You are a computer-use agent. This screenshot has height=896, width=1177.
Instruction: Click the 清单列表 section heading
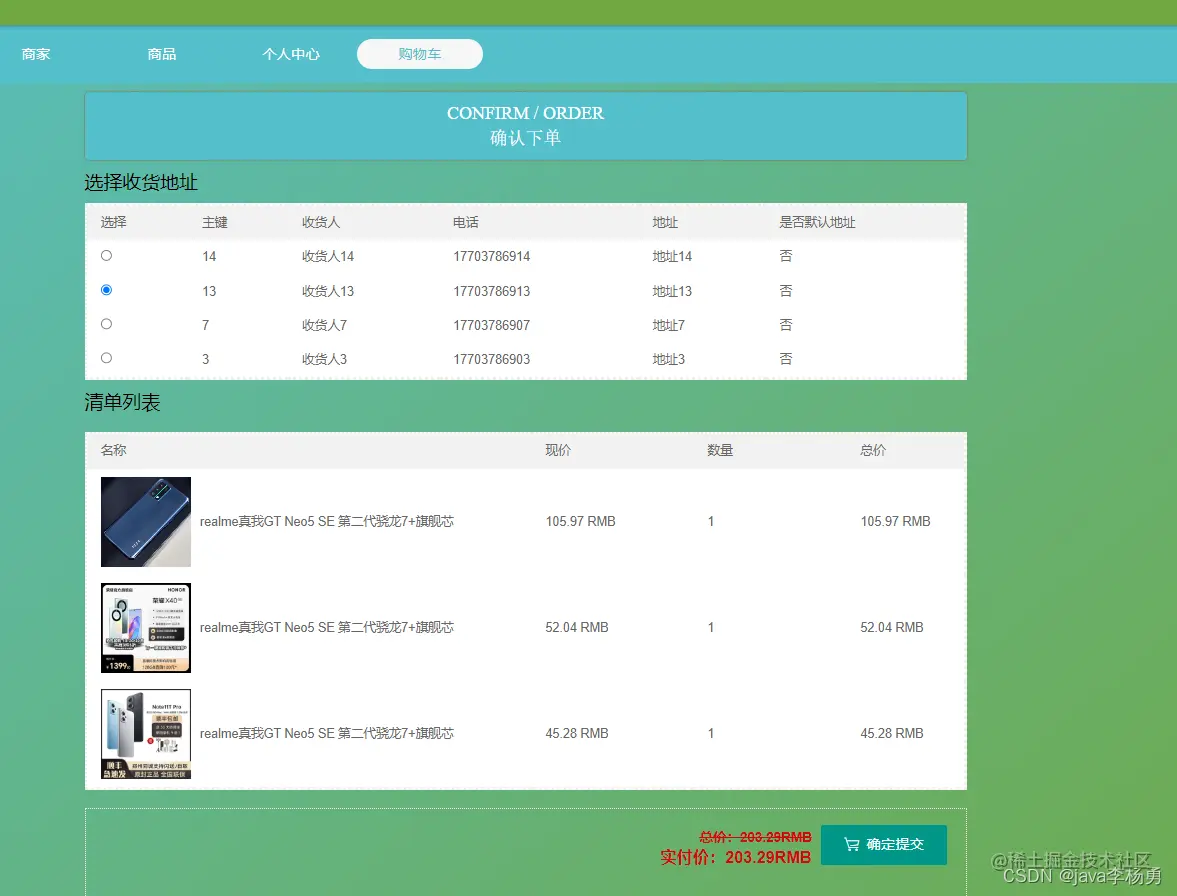(x=122, y=403)
